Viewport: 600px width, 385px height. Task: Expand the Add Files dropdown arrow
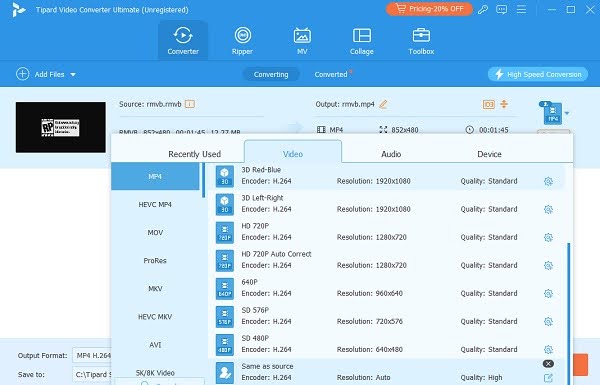[73, 75]
